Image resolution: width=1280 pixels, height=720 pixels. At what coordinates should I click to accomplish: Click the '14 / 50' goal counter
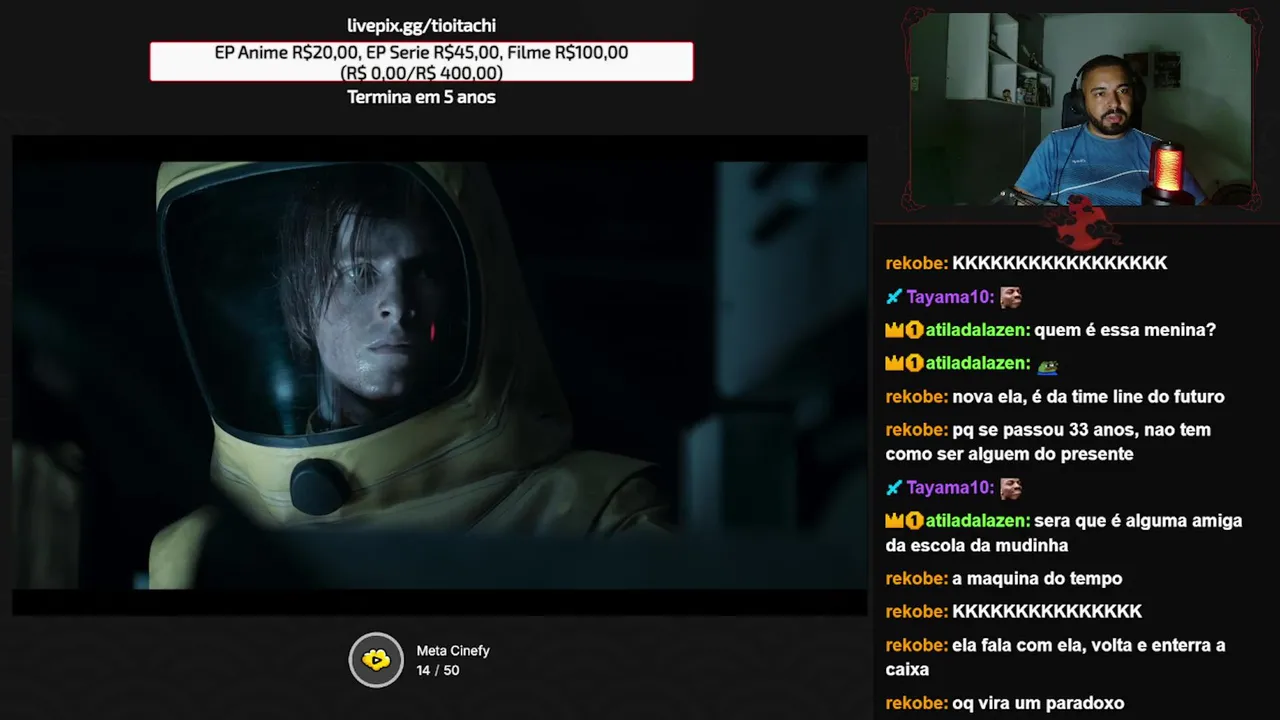pyautogui.click(x=438, y=670)
